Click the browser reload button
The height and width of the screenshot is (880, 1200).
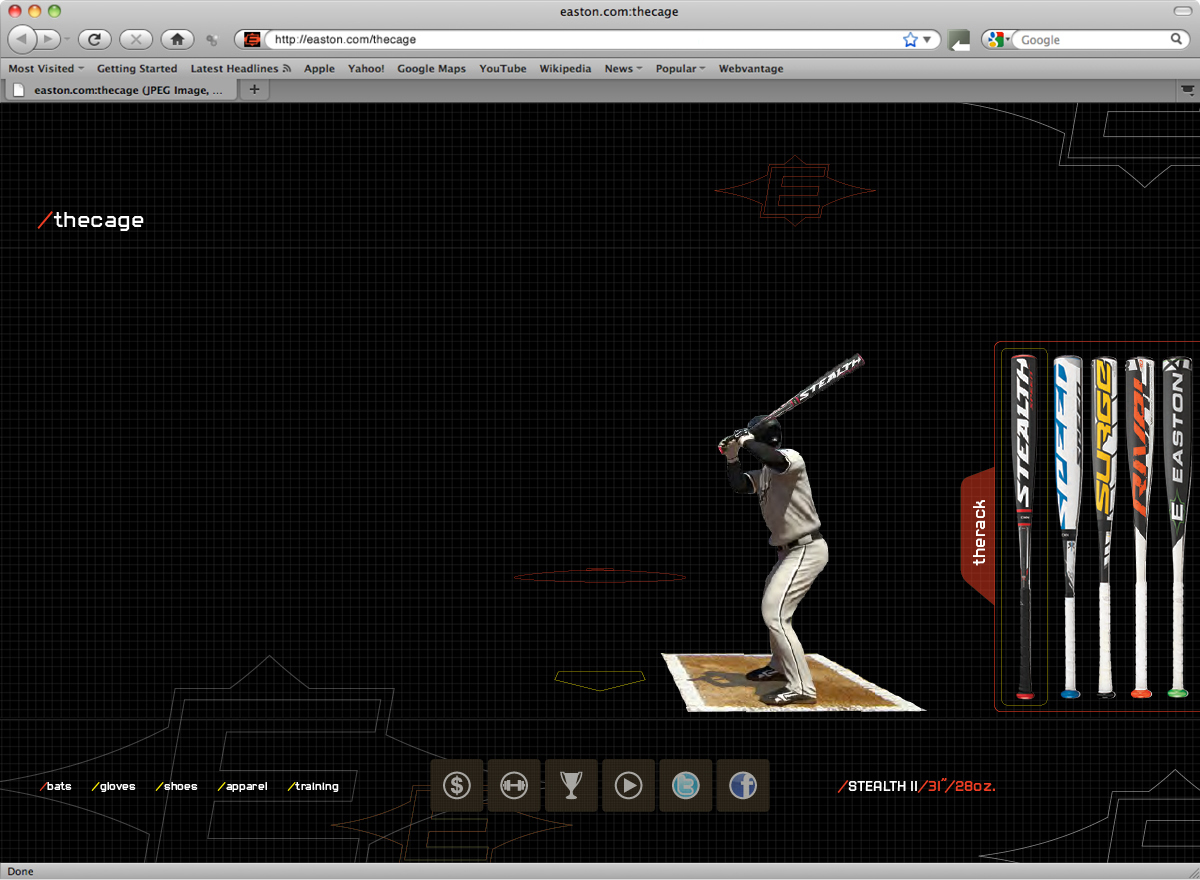pos(95,40)
